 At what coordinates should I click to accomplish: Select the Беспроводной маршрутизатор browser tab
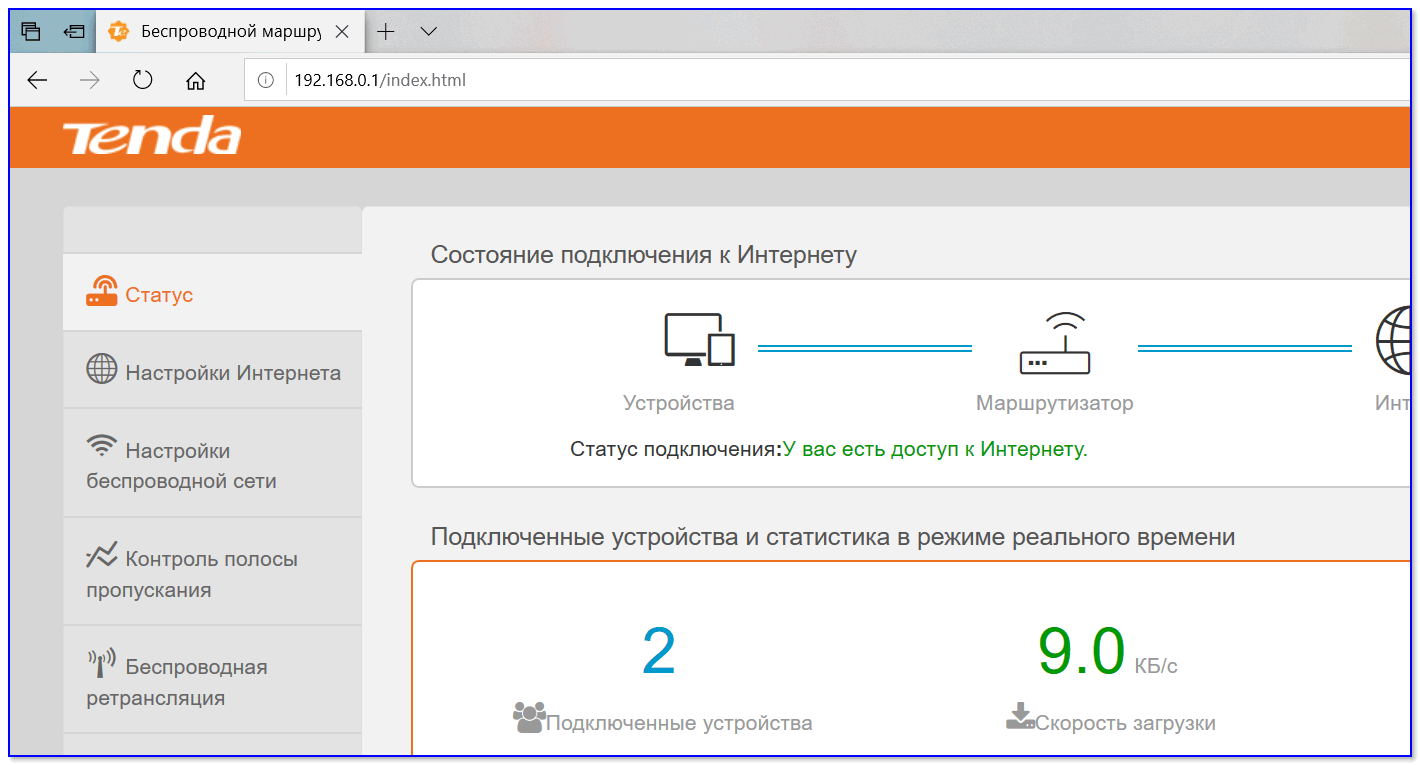click(230, 31)
